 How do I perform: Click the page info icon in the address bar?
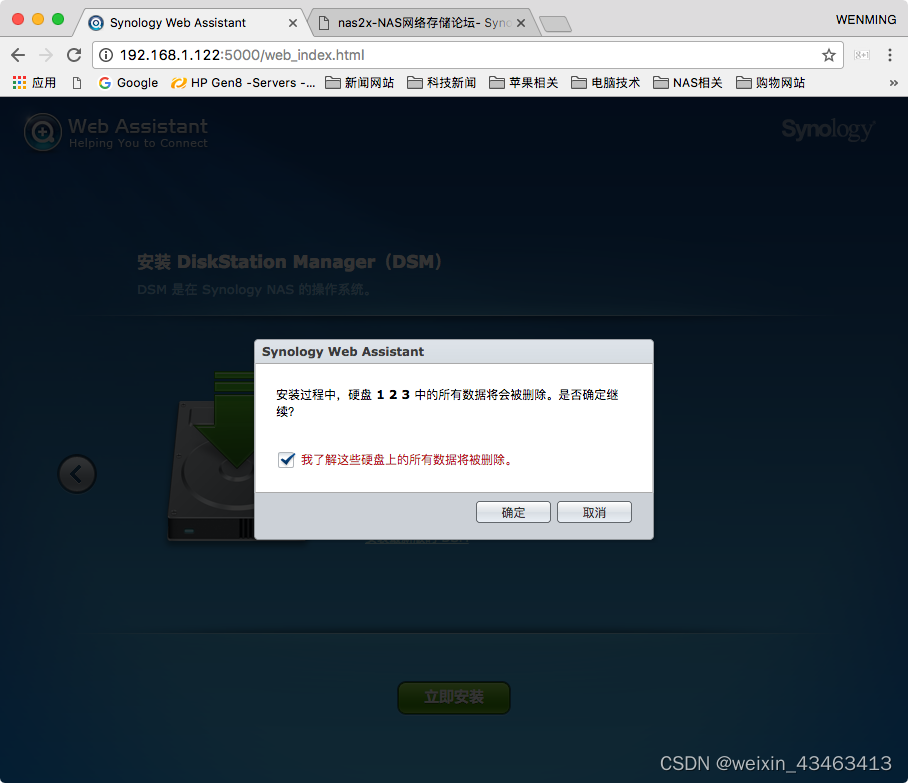click(x=106, y=56)
